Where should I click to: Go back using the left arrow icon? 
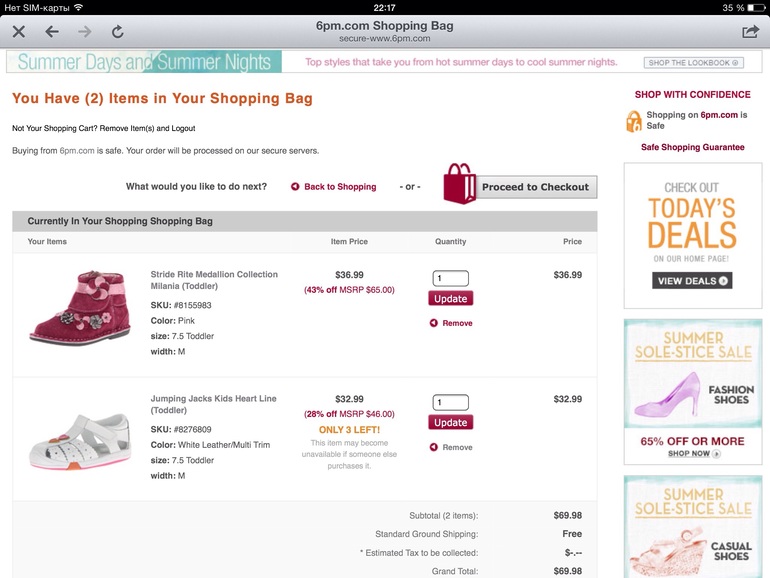pos(52,32)
